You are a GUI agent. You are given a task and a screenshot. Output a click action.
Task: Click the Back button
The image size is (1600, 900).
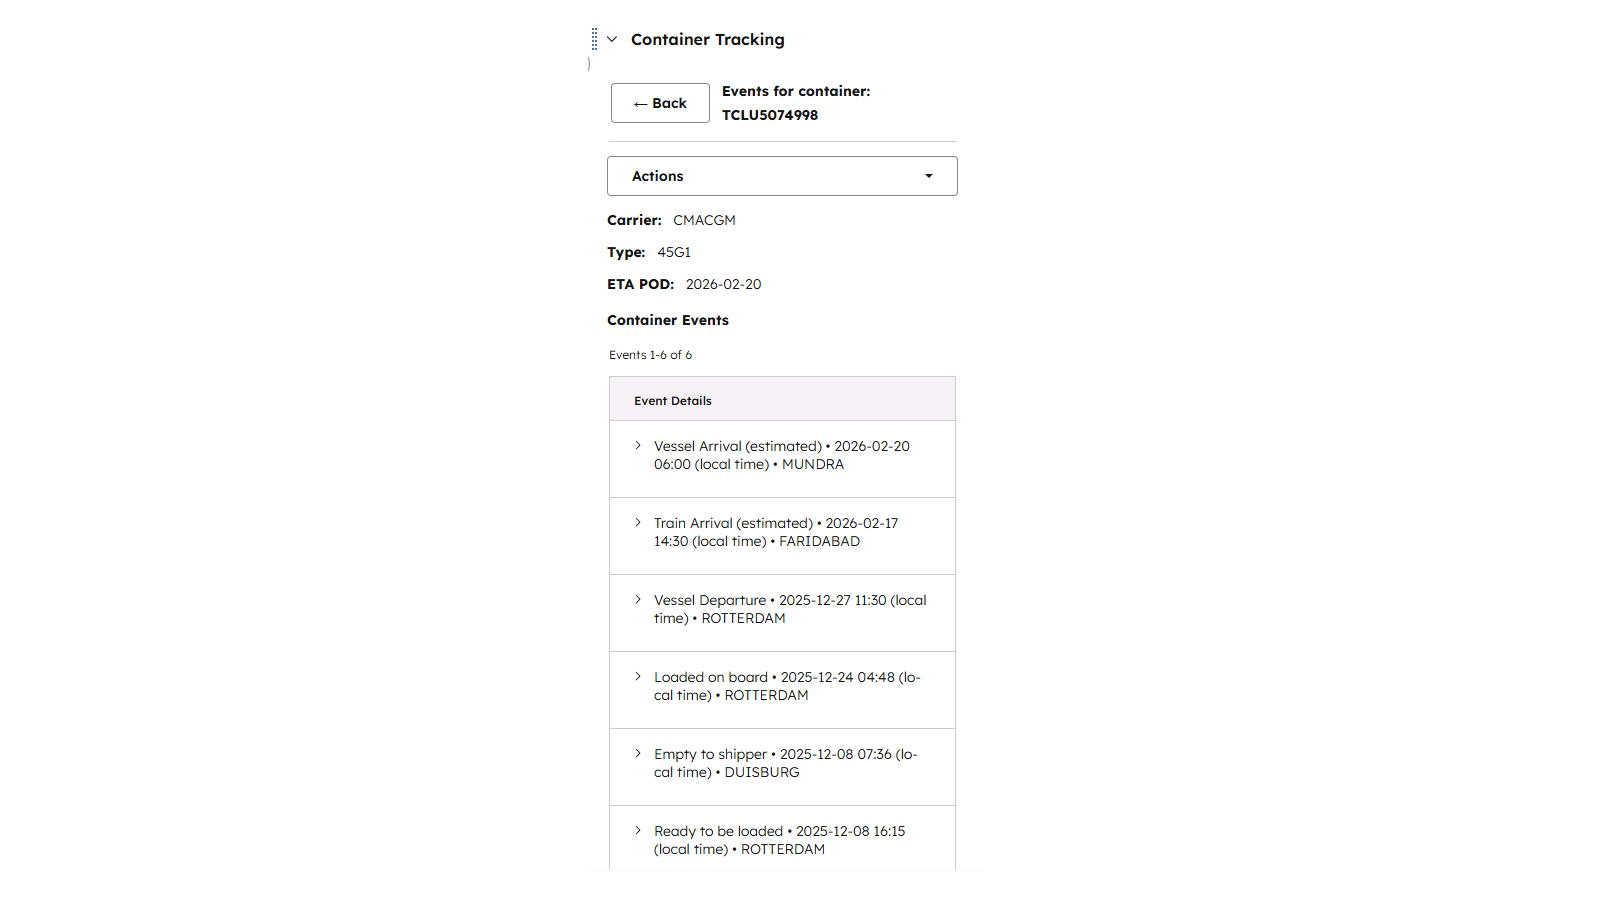660,103
